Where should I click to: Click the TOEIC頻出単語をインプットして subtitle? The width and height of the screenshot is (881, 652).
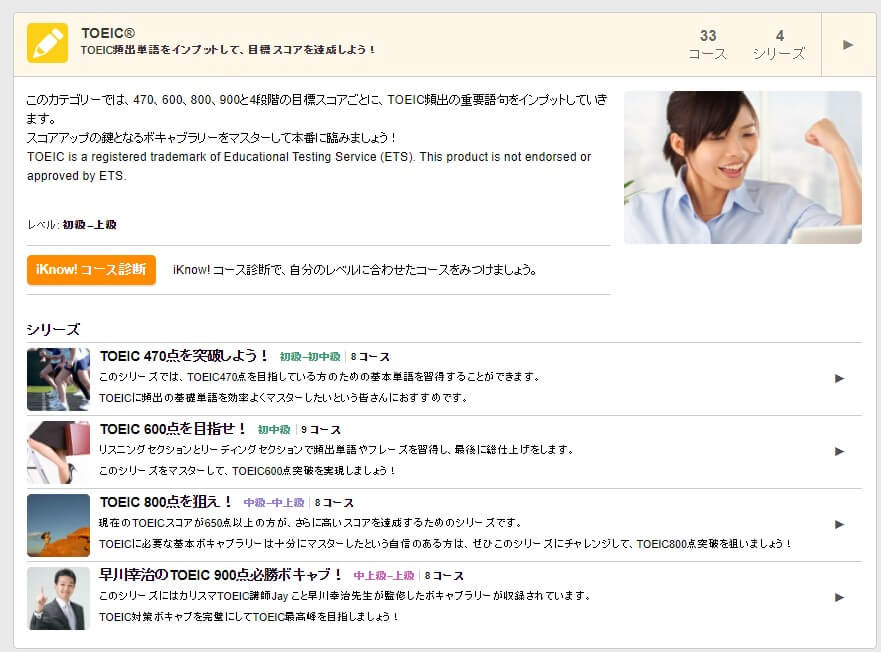(228, 50)
